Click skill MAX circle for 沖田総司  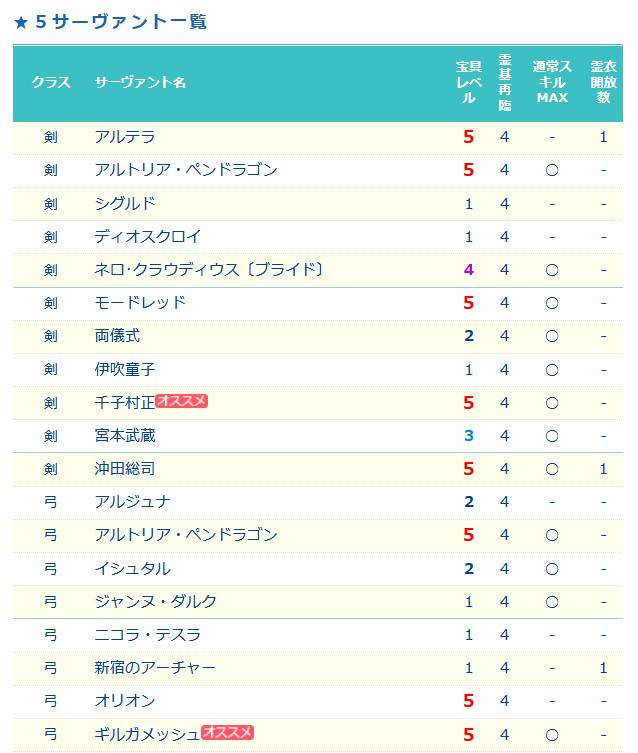552,469
